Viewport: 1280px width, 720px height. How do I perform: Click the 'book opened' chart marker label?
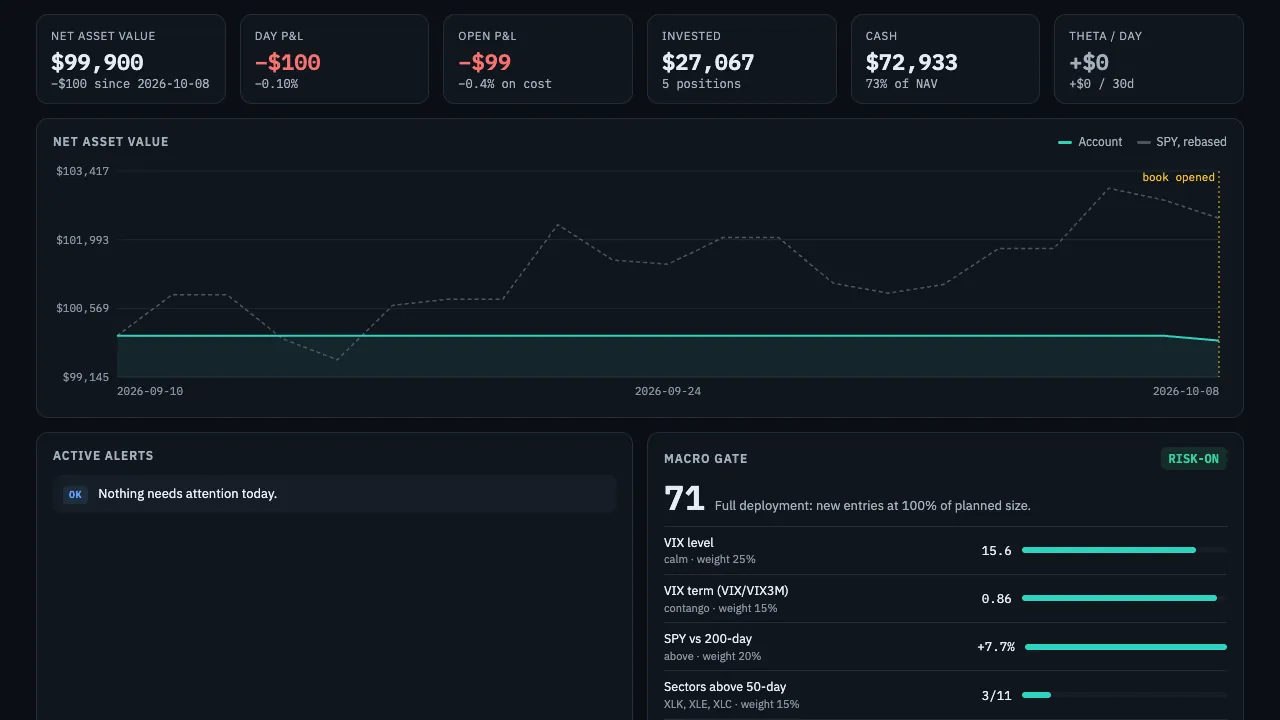pyautogui.click(x=1178, y=177)
